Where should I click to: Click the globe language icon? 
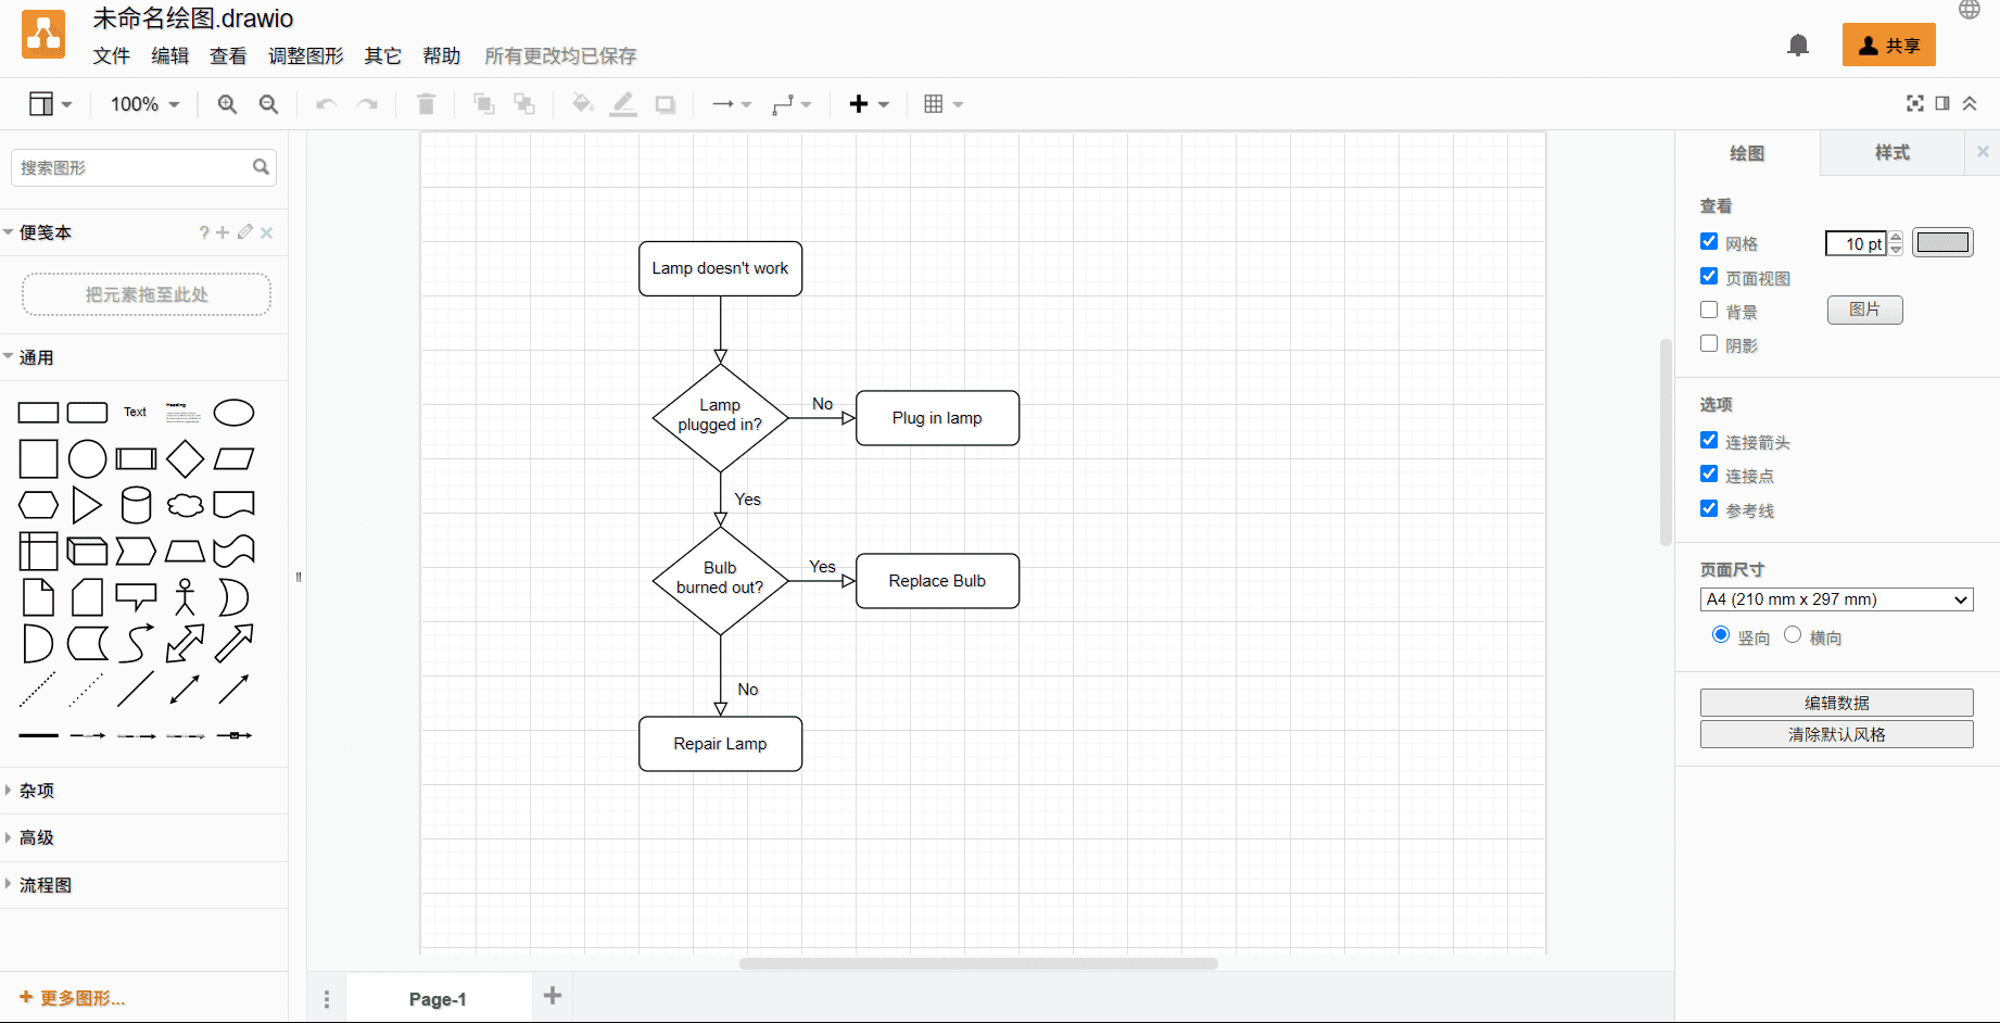point(1969,10)
